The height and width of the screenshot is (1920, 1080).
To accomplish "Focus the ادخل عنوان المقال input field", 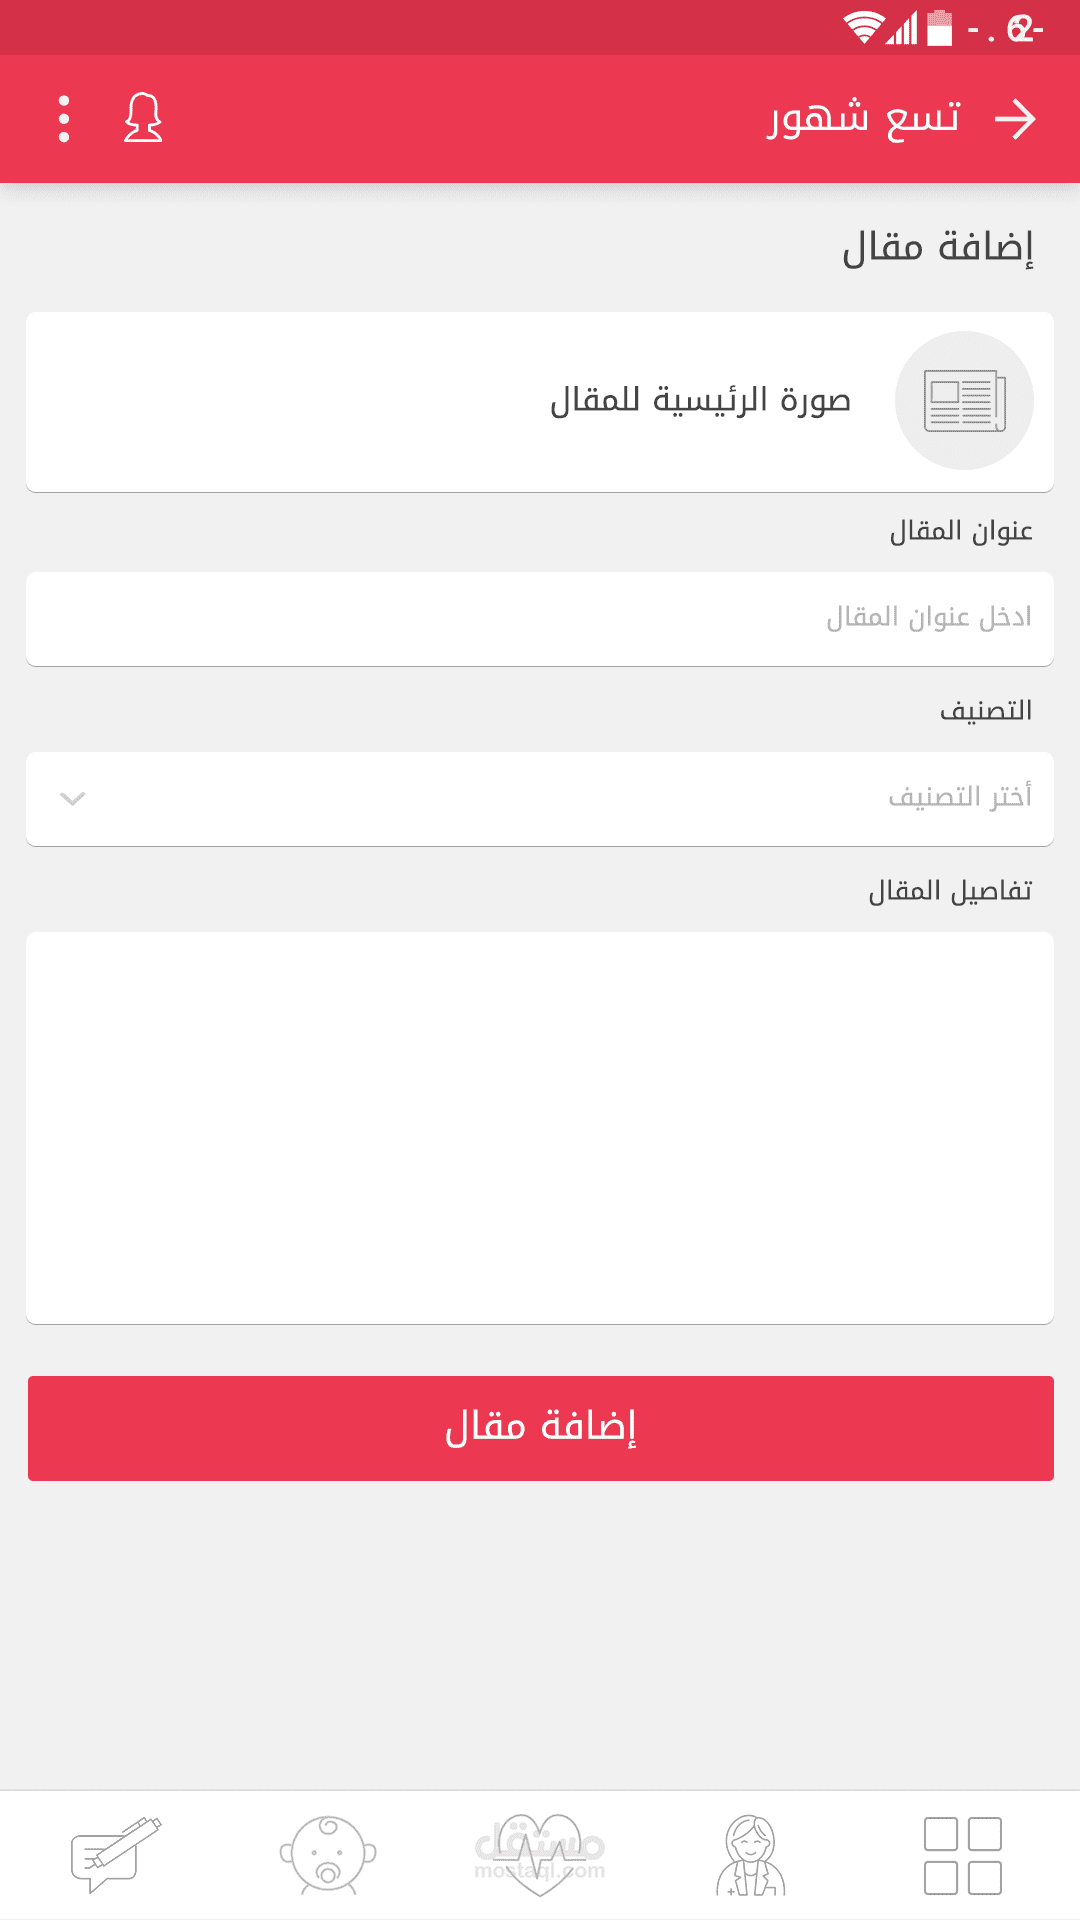I will coord(540,619).
